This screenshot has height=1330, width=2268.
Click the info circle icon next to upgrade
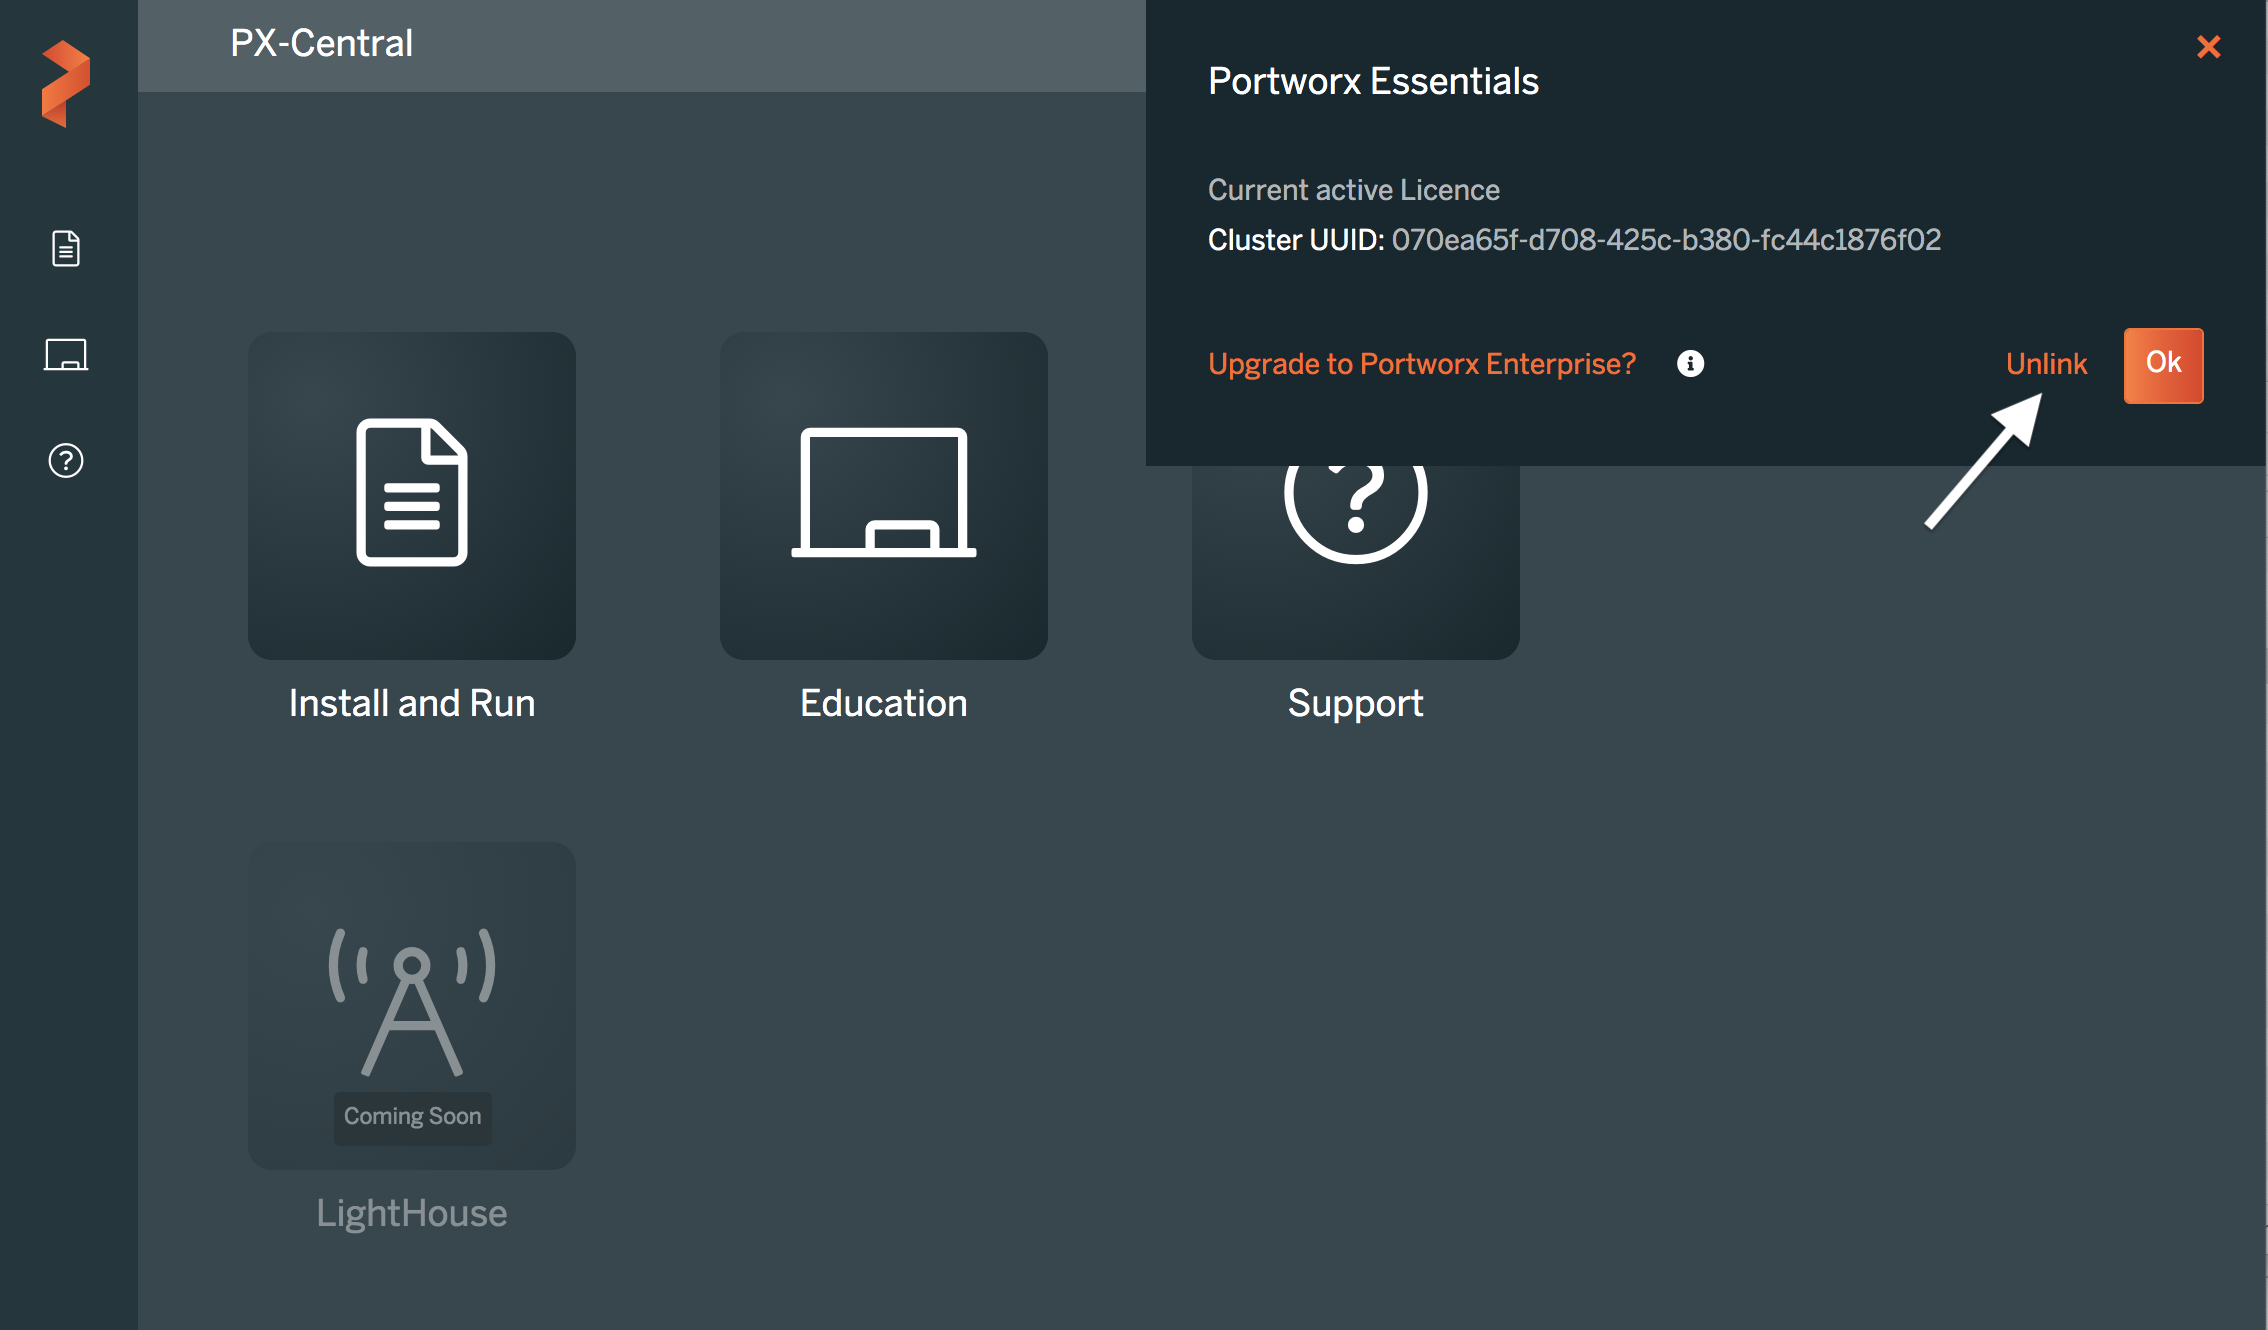(x=1692, y=363)
